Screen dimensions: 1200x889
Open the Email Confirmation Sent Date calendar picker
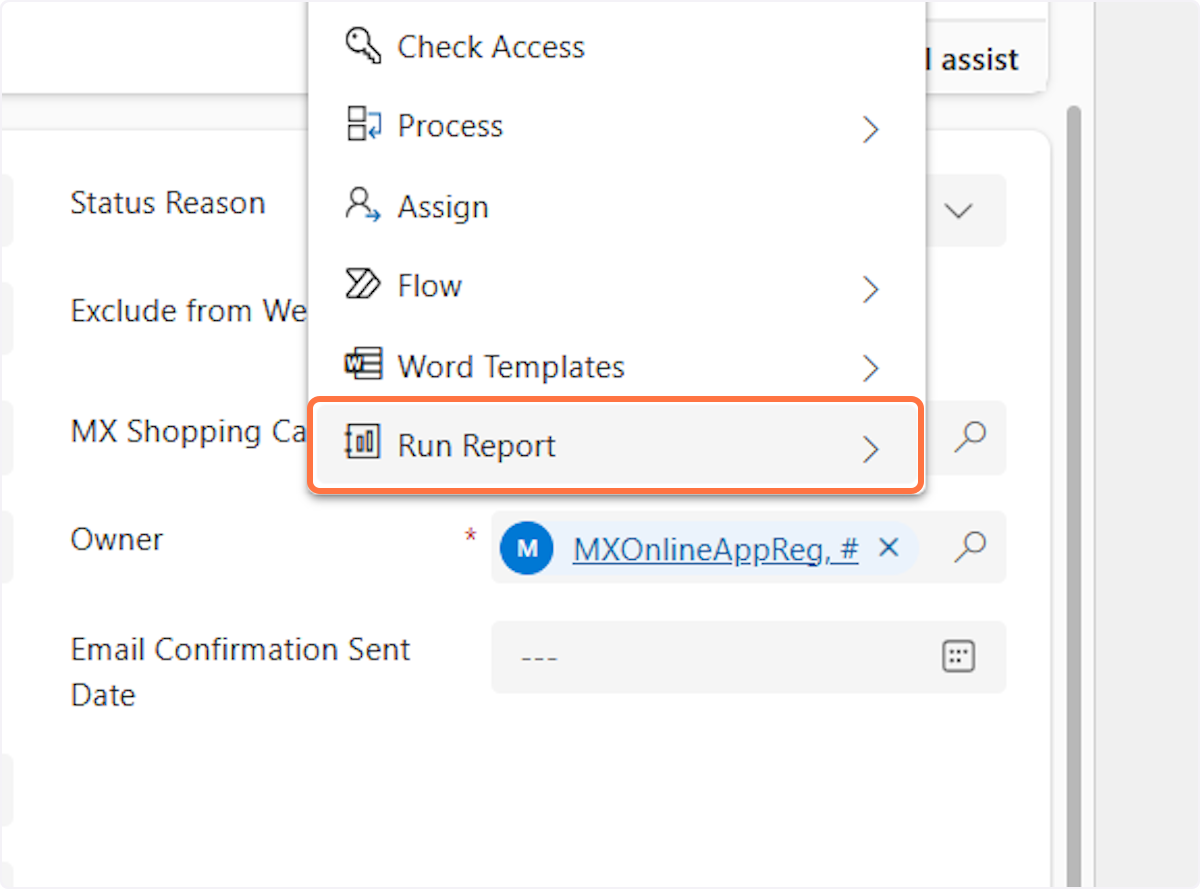958,657
